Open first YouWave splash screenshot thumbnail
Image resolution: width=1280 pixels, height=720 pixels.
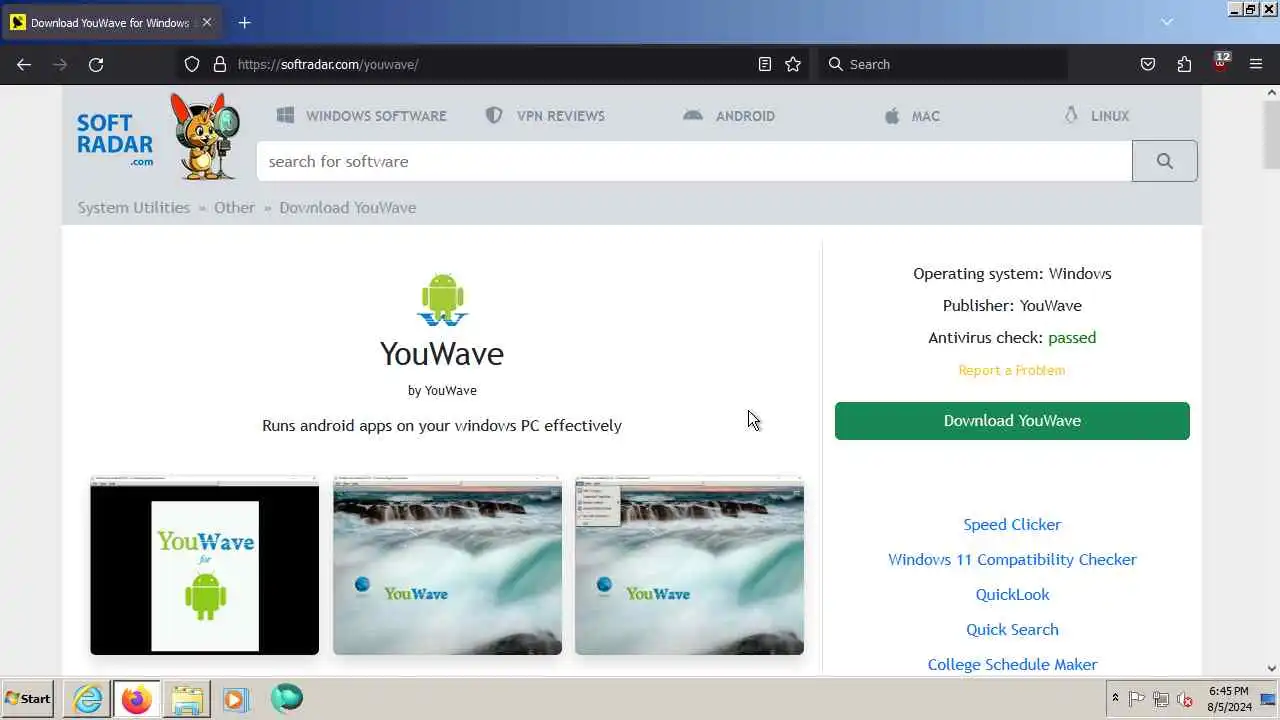[205, 566]
